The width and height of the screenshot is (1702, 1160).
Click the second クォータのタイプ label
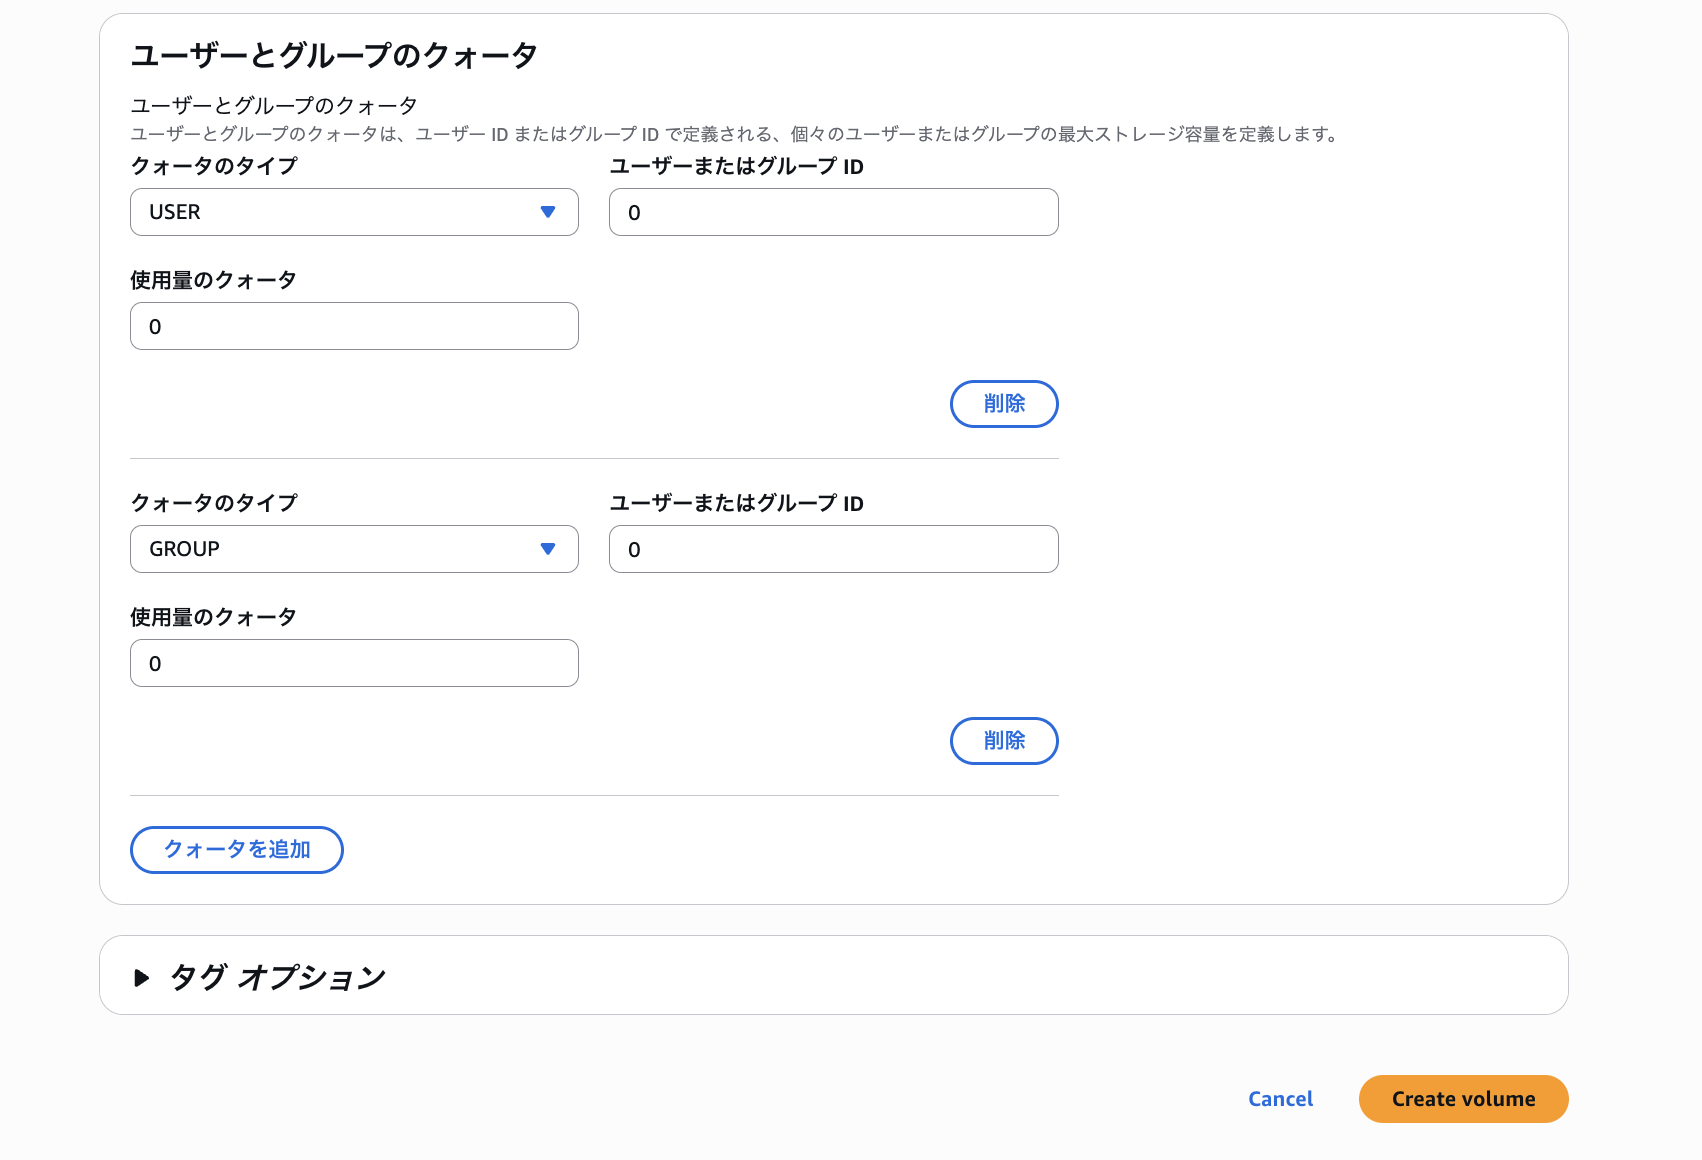coord(214,503)
